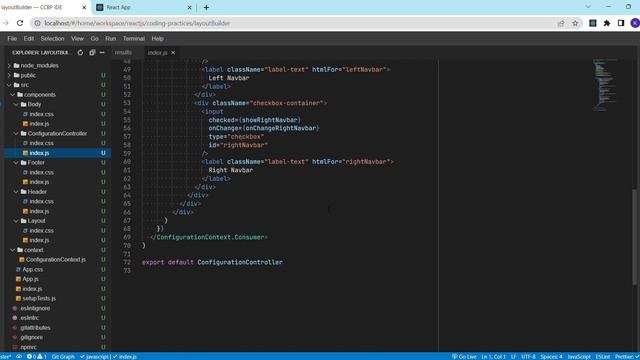The width and height of the screenshot is (640, 360).
Task: Click Ln 1, Col 1 cursor position
Action: tap(493, 356)
